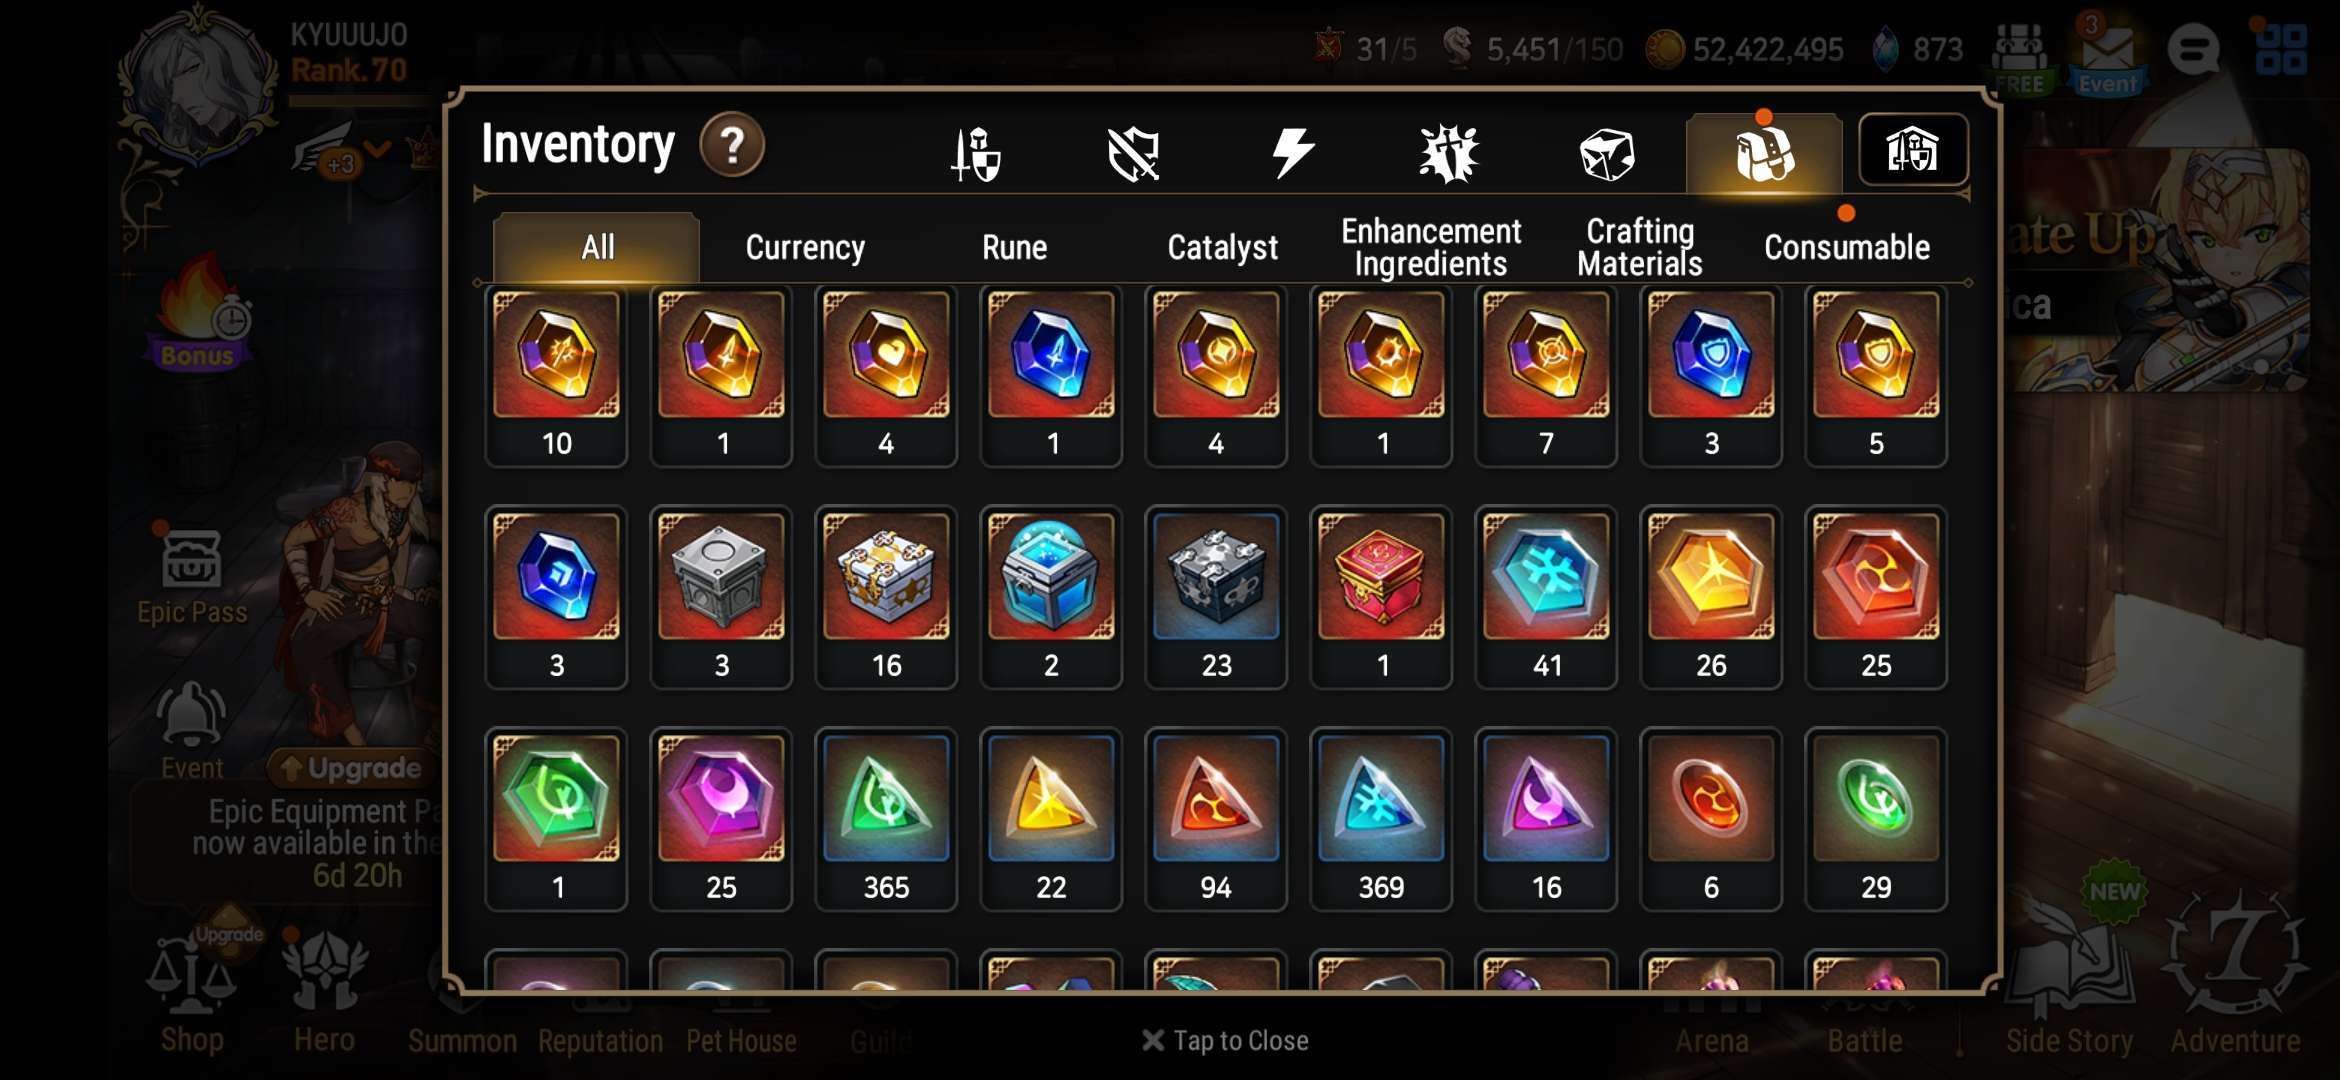The image size is (2340, 1080).
Task: Select the dice cube category icon
Action: click(x=1607, y=155)
